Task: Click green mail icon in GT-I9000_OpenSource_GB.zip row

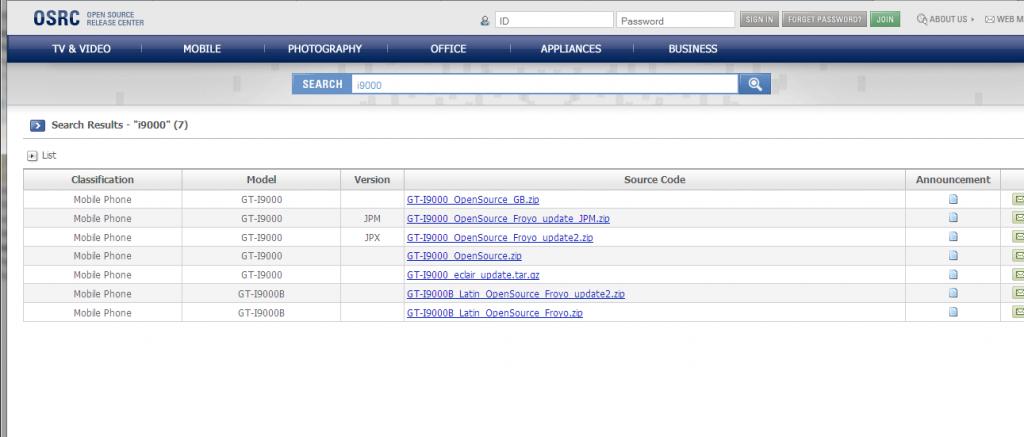Action: 1017,199
